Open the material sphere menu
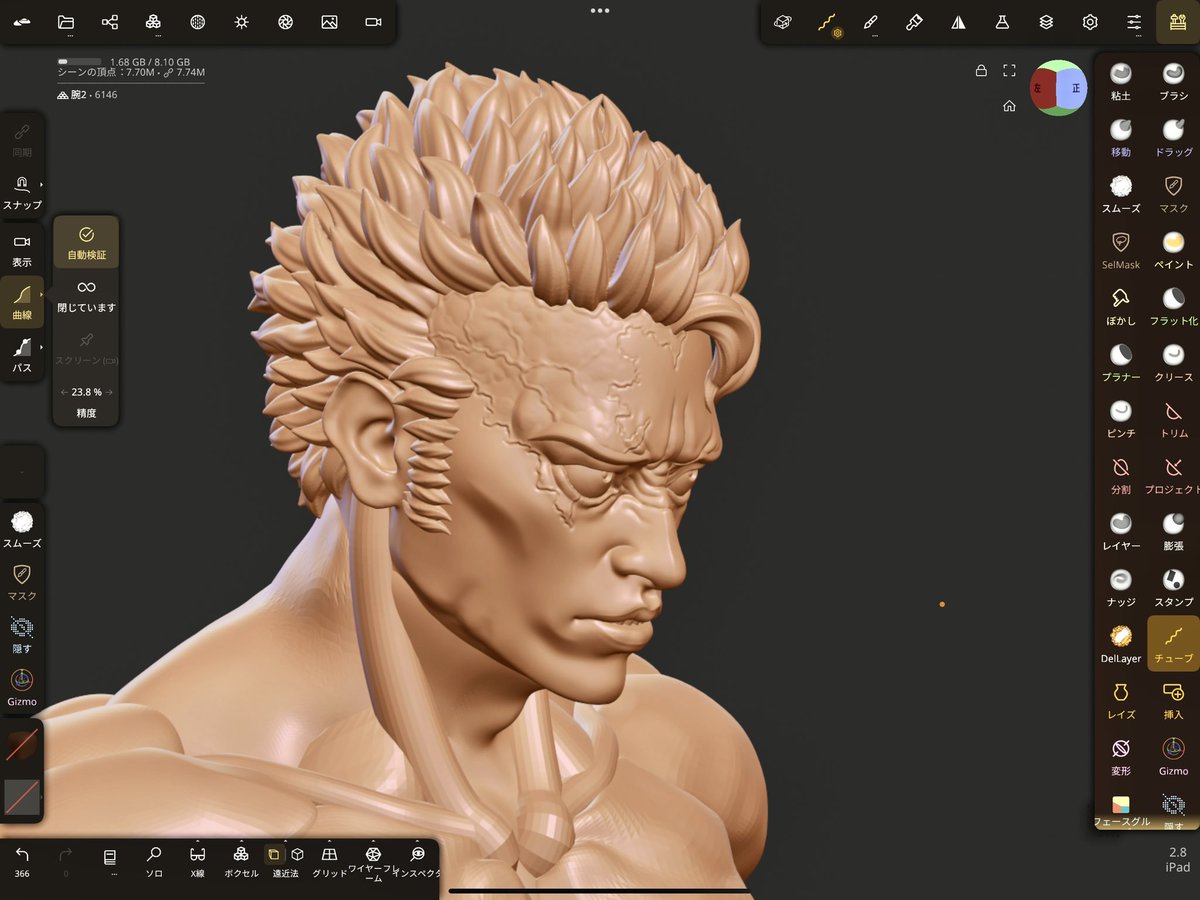Screen dimensions: 1200x900 tap(198, 22)
